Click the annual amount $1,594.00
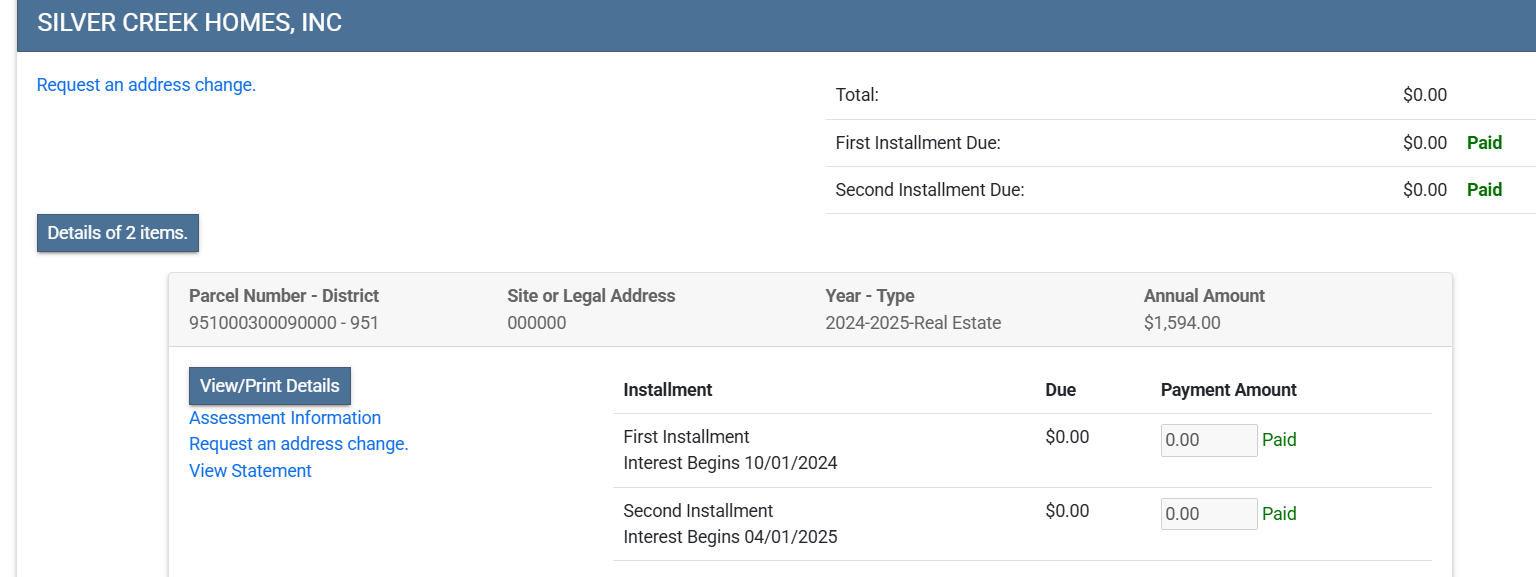 click(x=1181, y=323)
